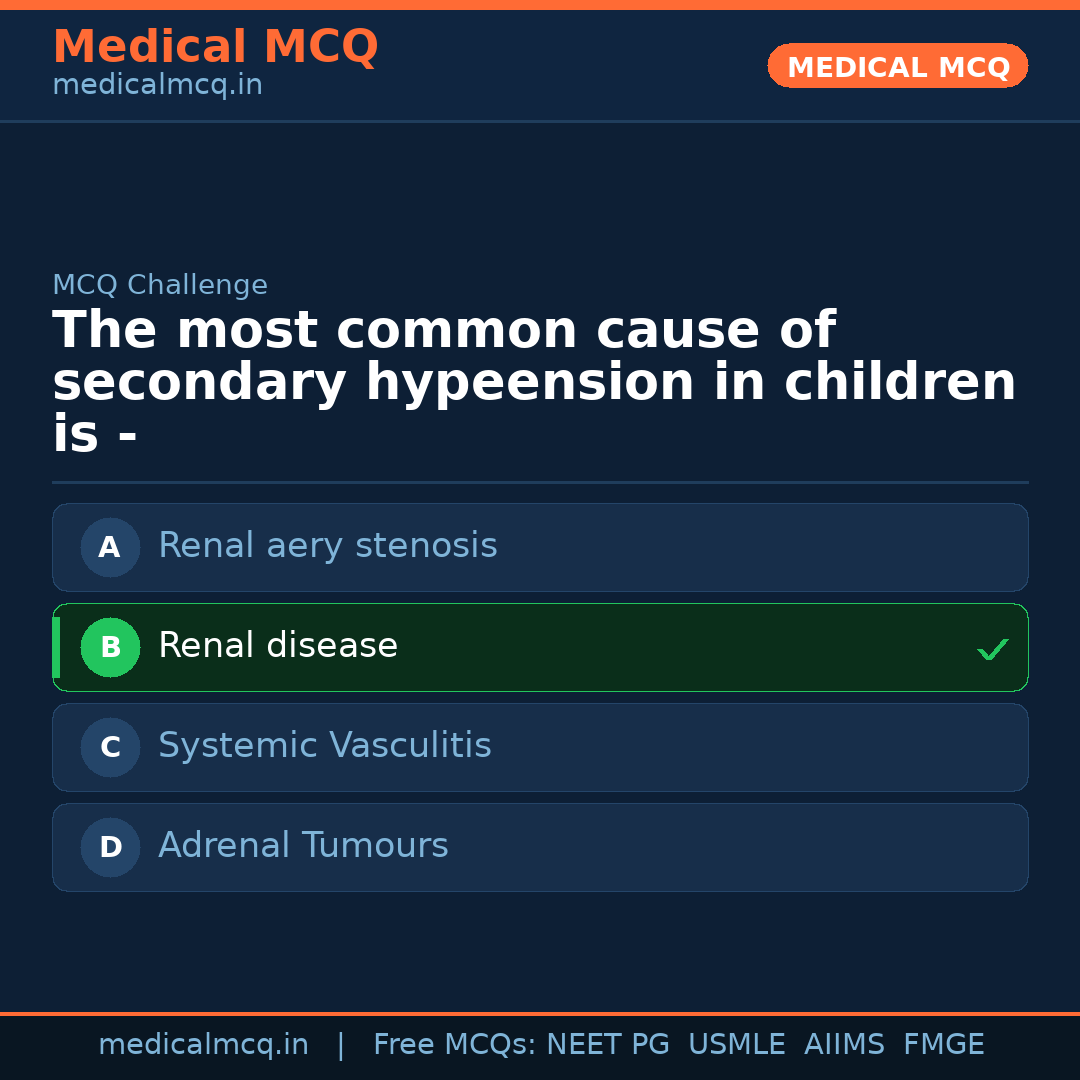Select the circular A badge icon

point(110,547)
